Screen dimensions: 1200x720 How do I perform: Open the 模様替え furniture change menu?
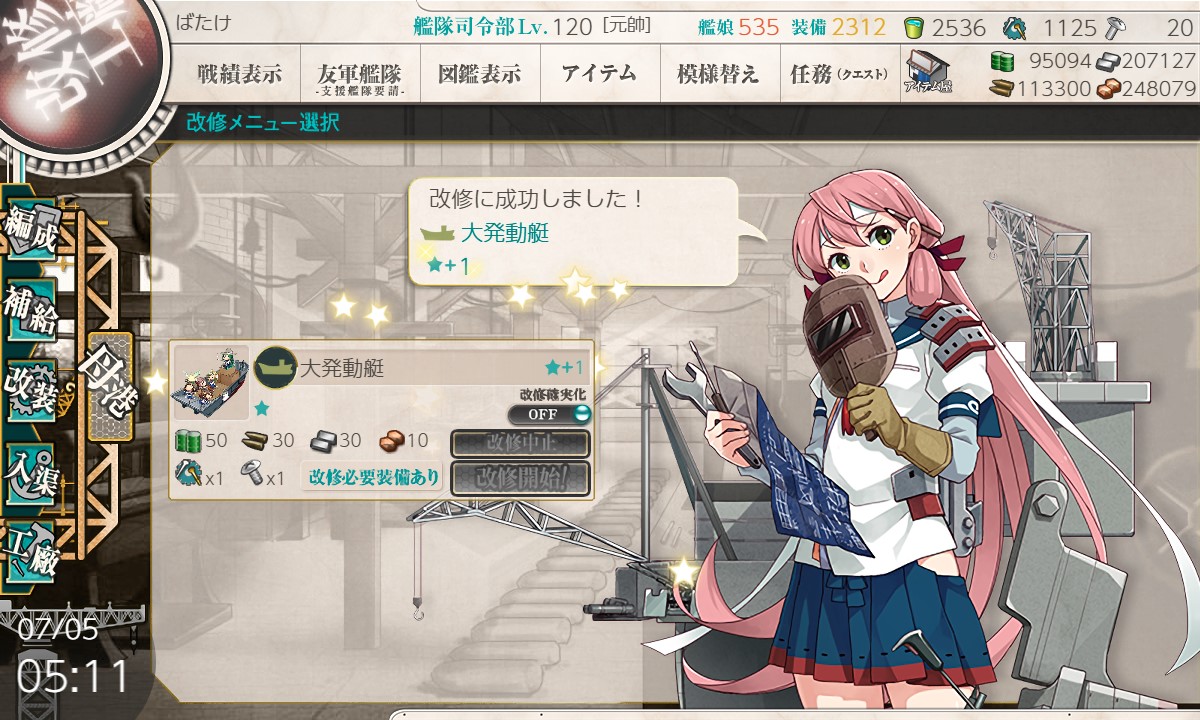point(717,74)
